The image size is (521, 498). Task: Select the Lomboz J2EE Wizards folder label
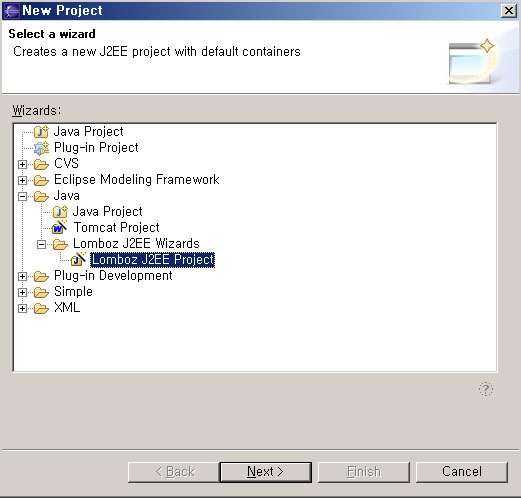[136, 243]
